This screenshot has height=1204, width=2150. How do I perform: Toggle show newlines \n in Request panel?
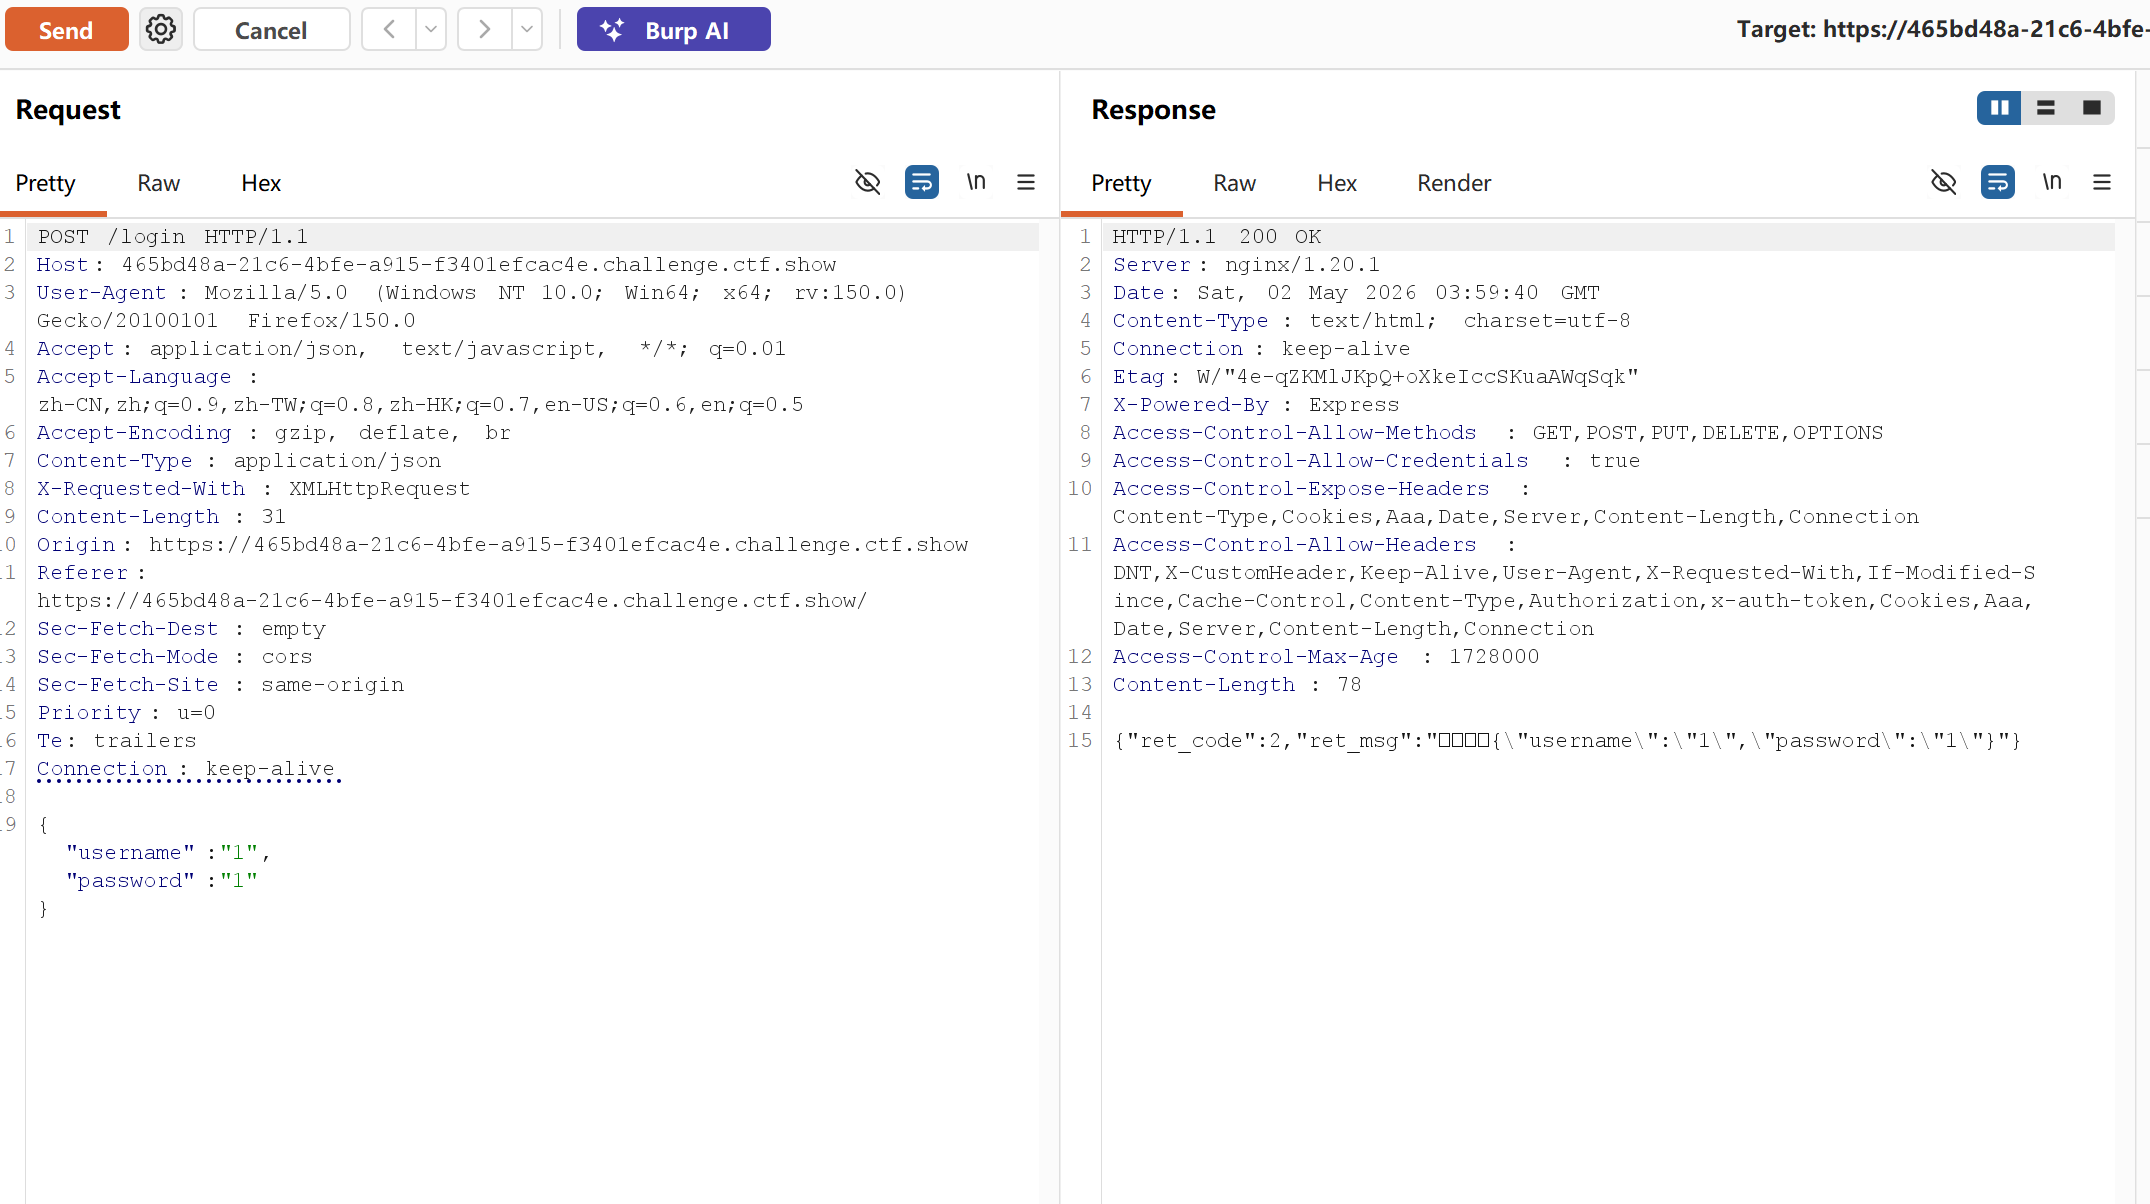click(976, 182)
